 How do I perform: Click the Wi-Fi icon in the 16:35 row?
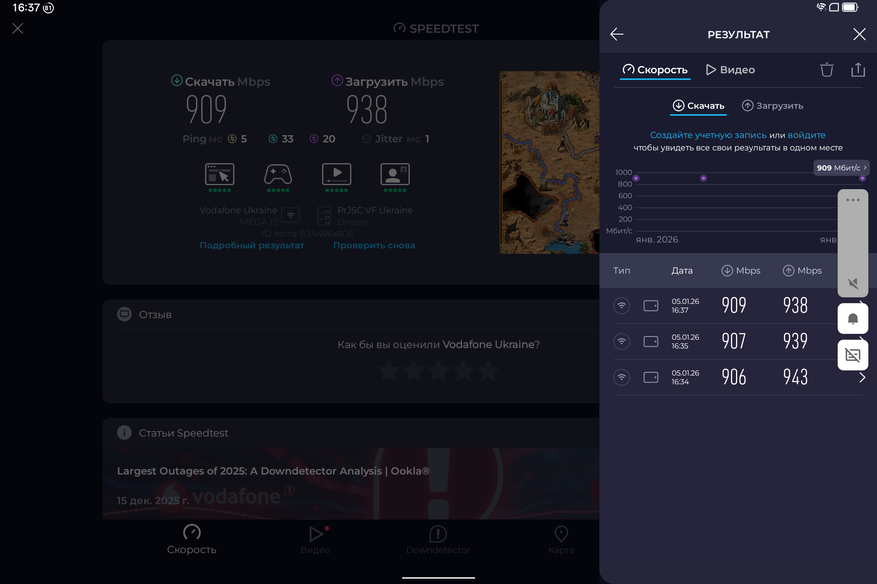621,342
